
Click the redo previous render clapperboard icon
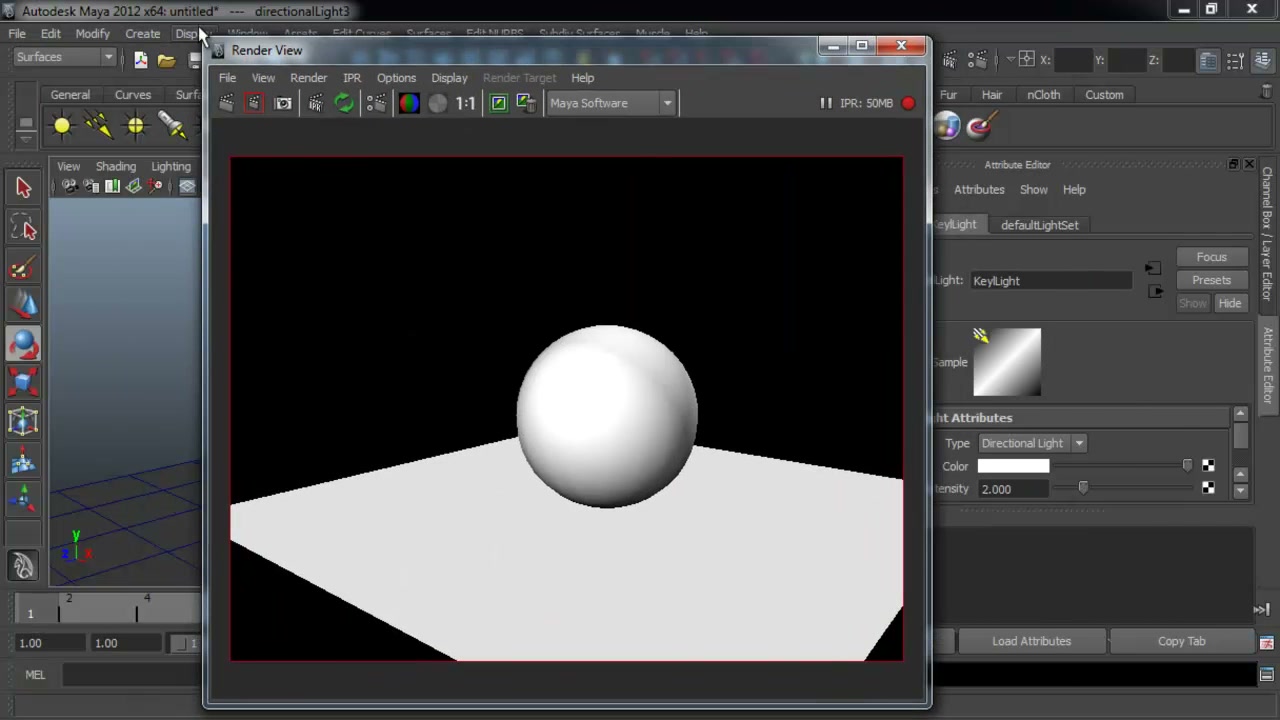pyautogui.click(x=226, y=103)
